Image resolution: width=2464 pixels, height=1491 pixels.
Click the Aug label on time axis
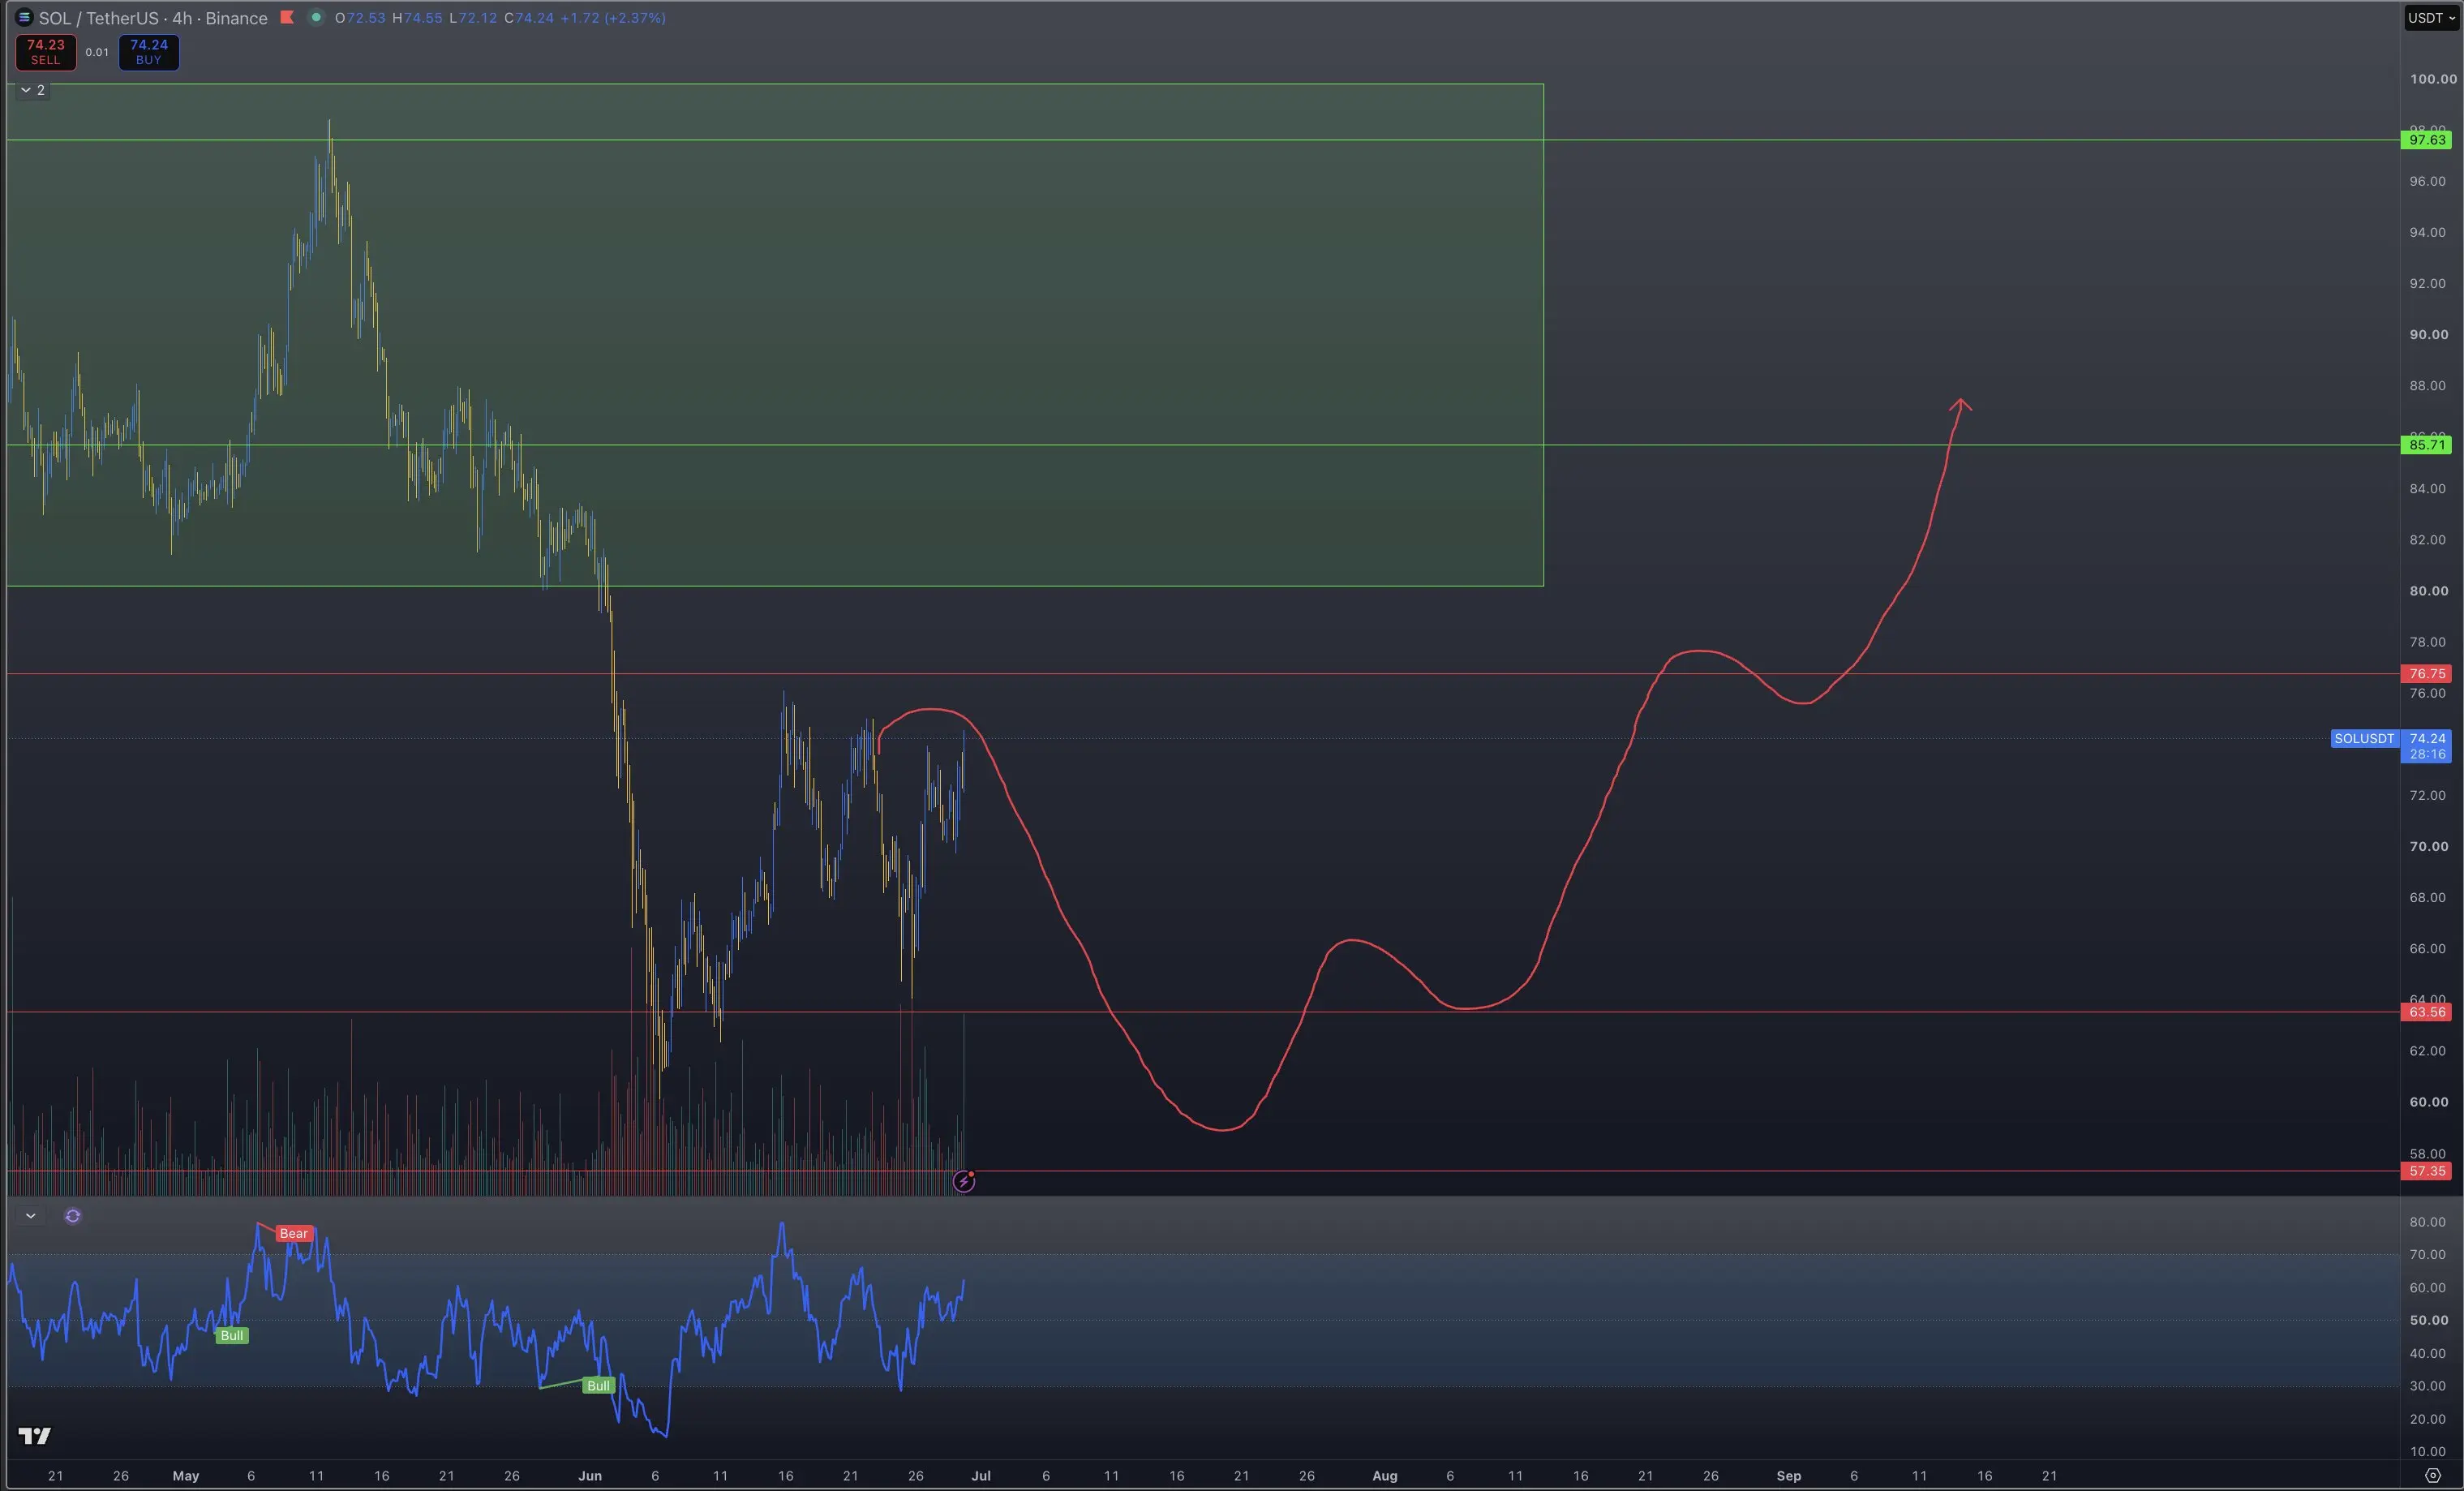click(x=1385, y=1476)
